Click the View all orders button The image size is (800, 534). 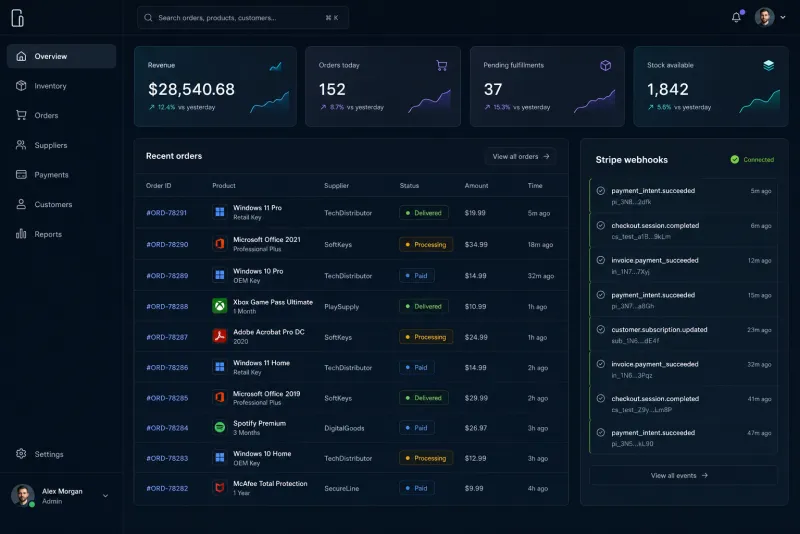coord(520,157)
